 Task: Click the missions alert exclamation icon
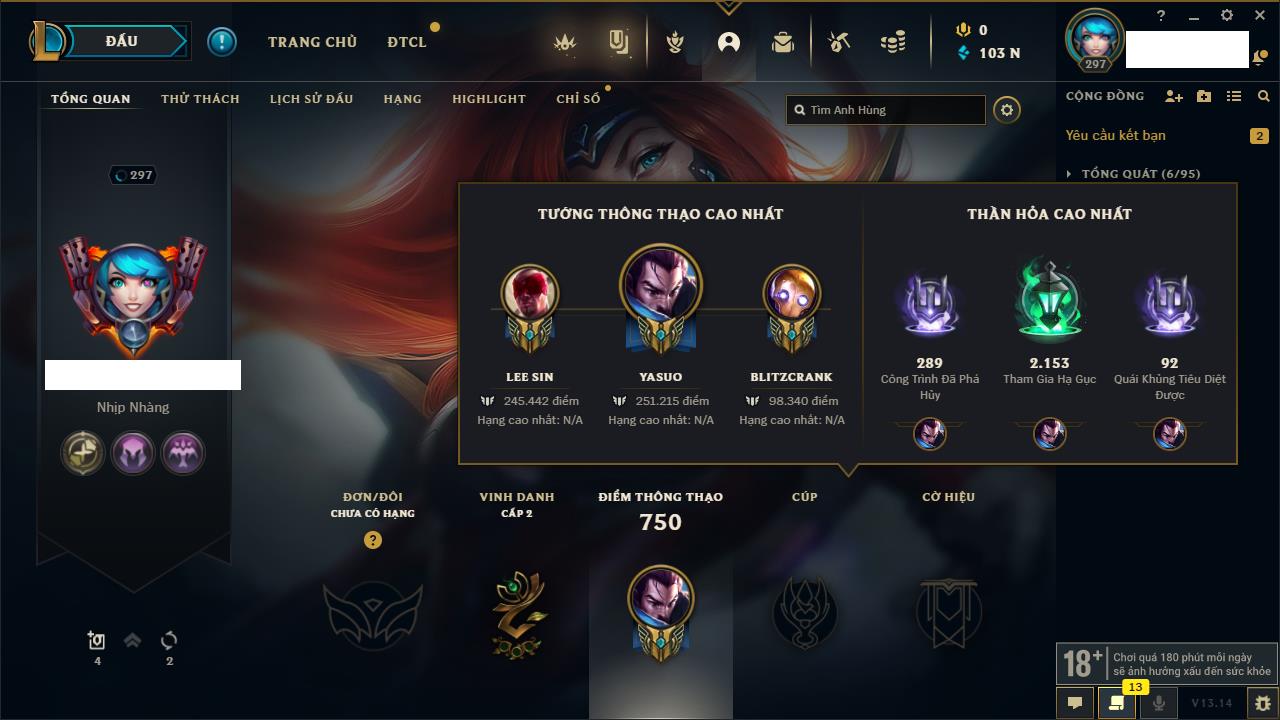(222, 42)
